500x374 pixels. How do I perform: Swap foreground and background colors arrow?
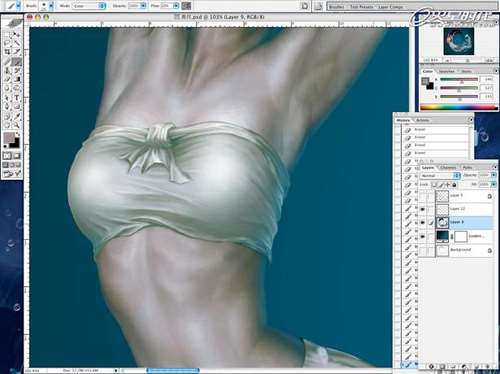(x=18, y=134)
